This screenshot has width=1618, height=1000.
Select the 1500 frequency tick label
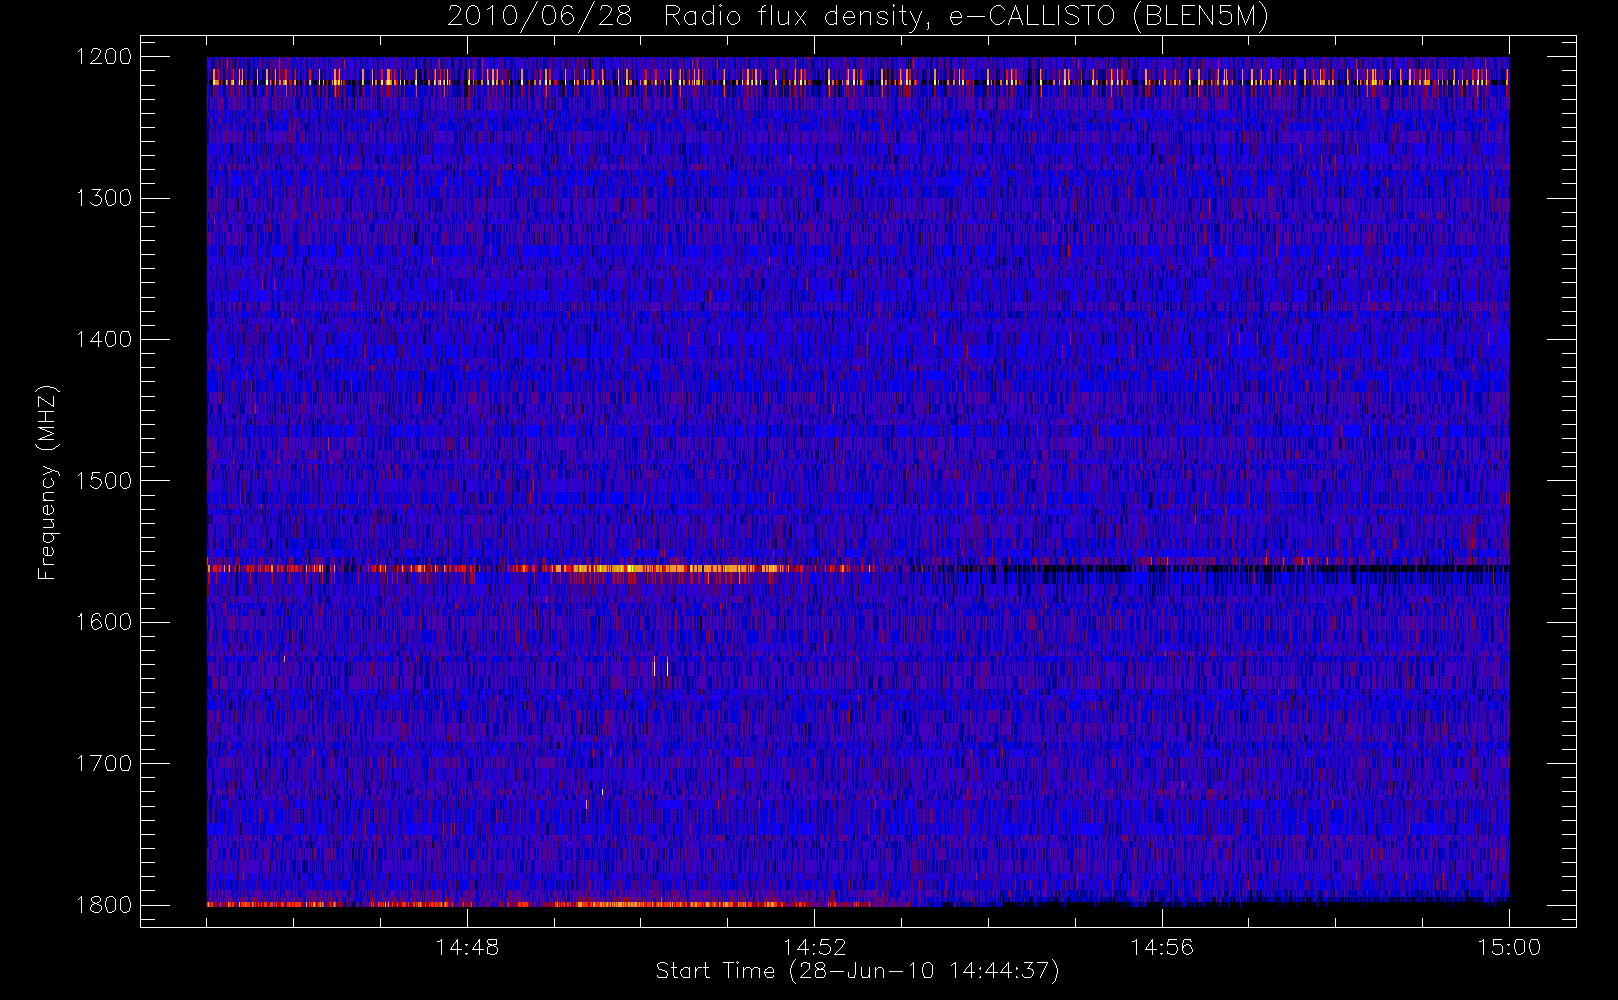tap(104, 481)
